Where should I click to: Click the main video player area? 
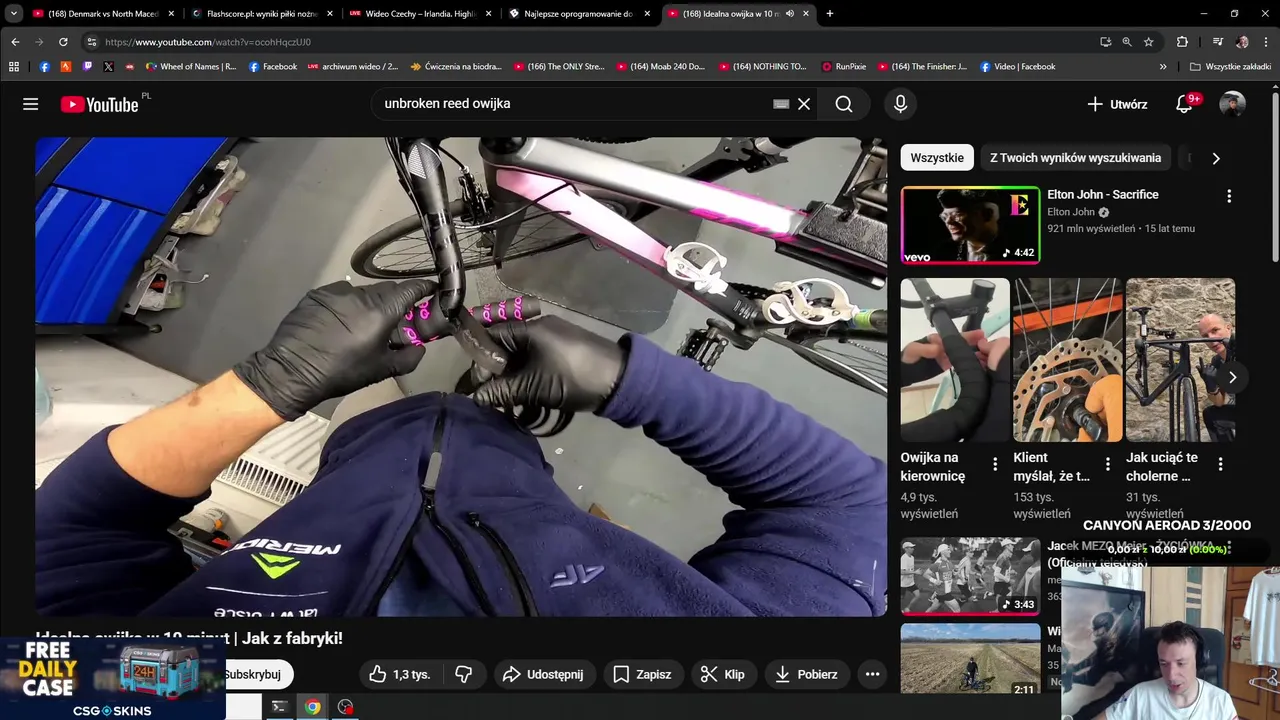tap(461, 376)
